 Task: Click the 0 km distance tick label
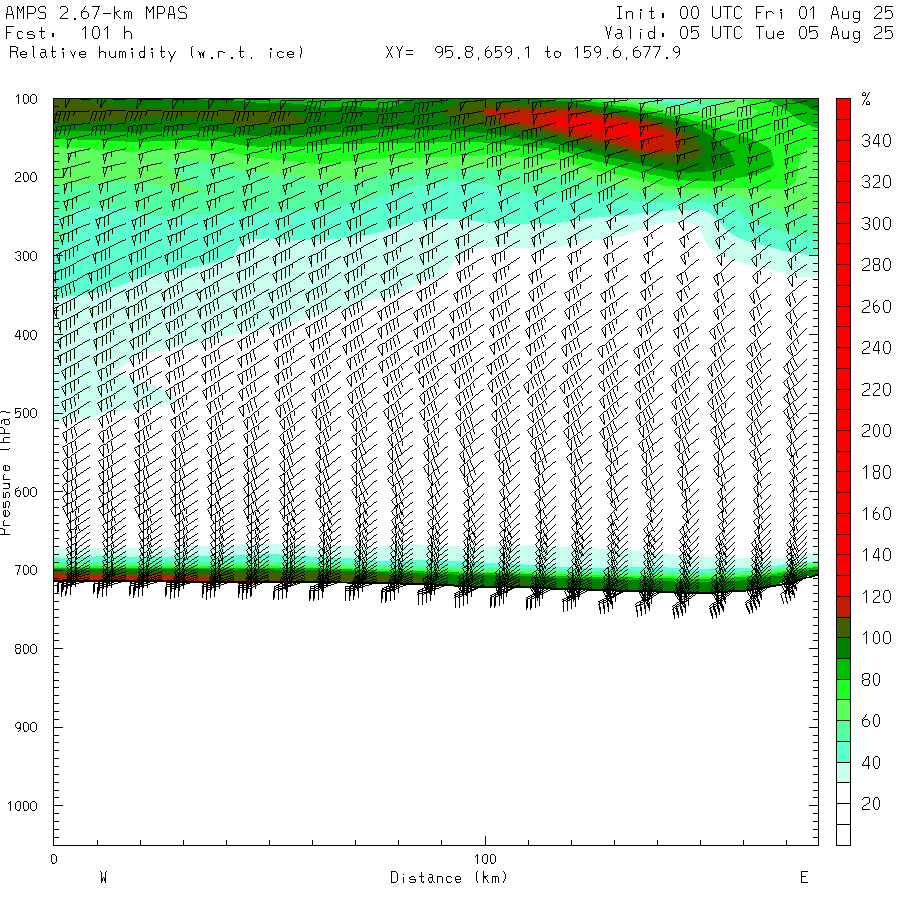[x=53, y=859]
